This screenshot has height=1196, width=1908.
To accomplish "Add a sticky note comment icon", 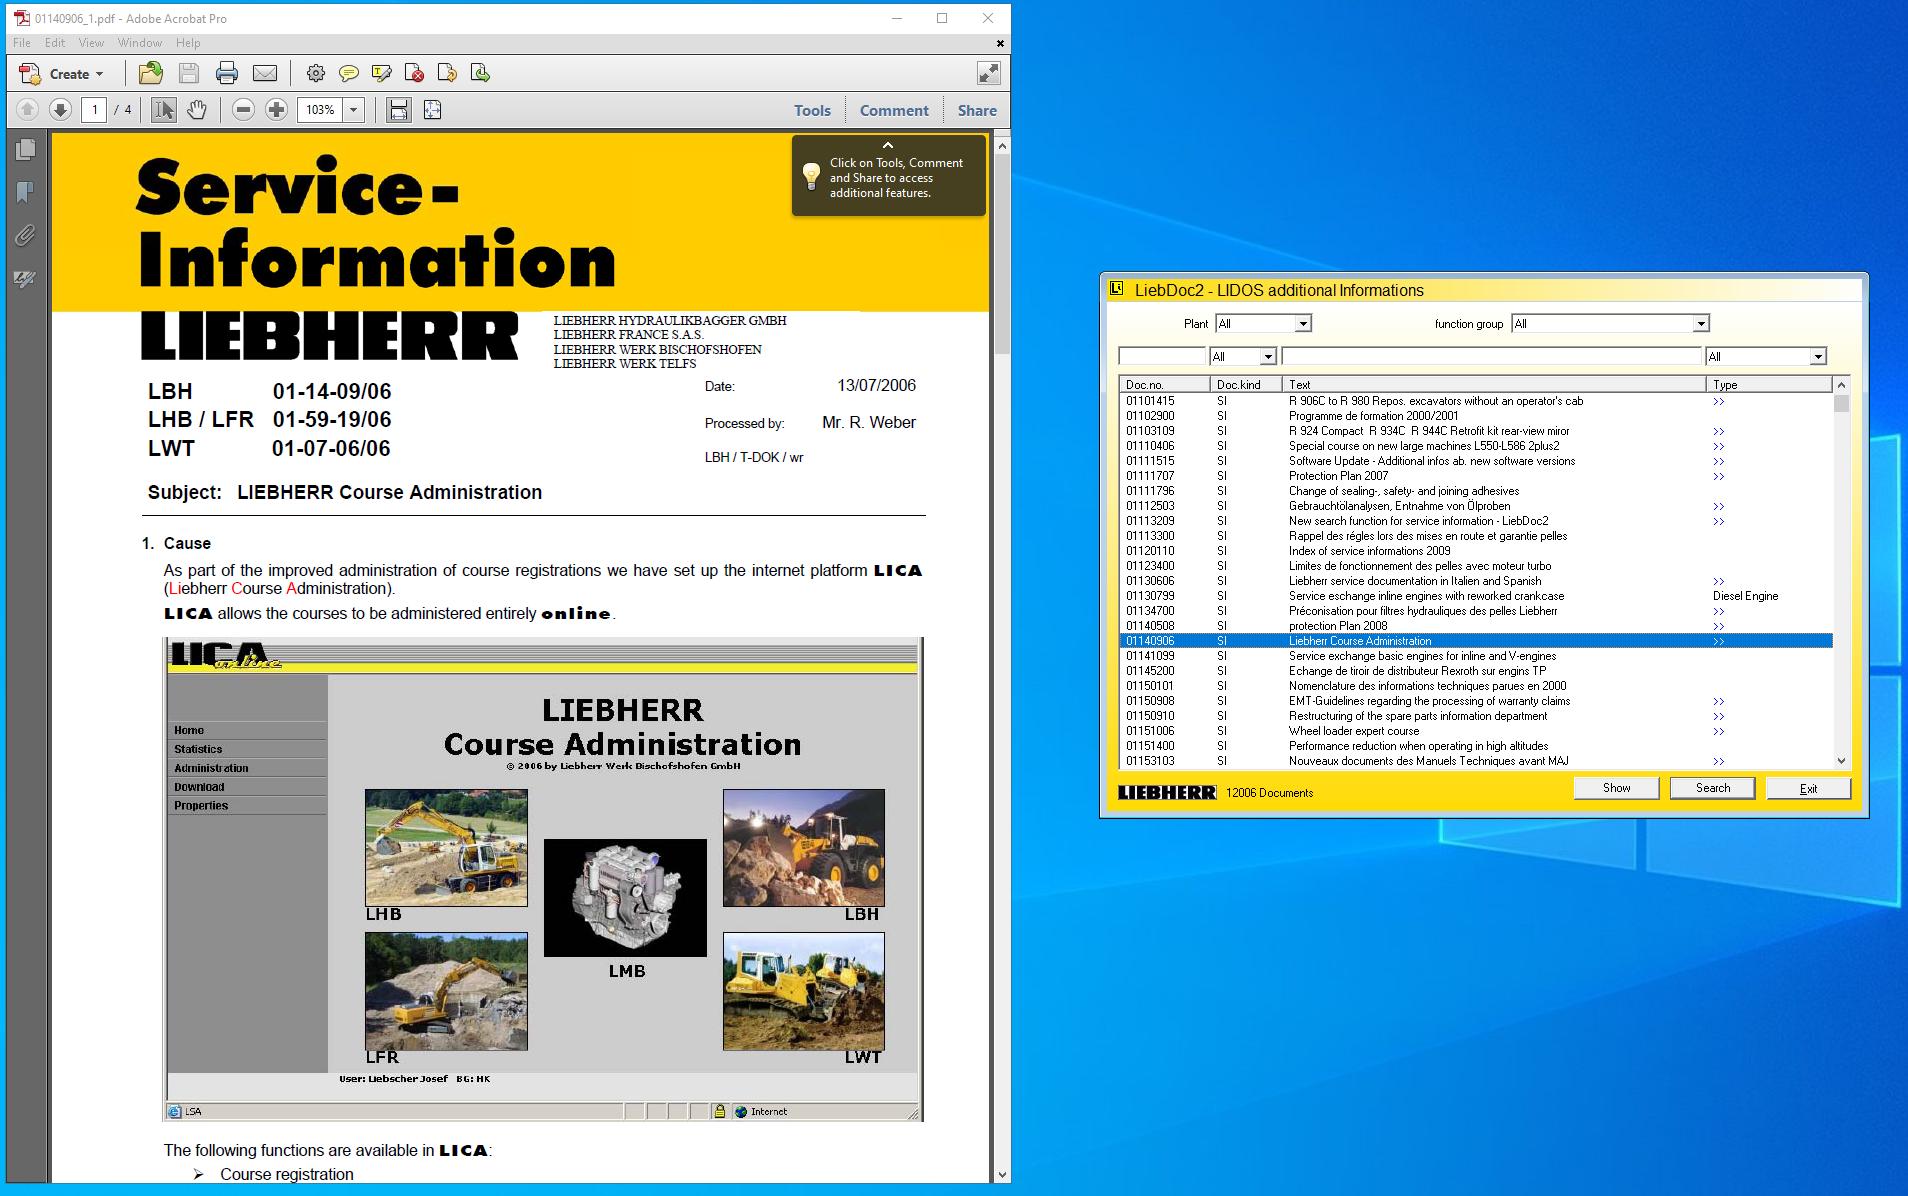I will tap(348, 73).
